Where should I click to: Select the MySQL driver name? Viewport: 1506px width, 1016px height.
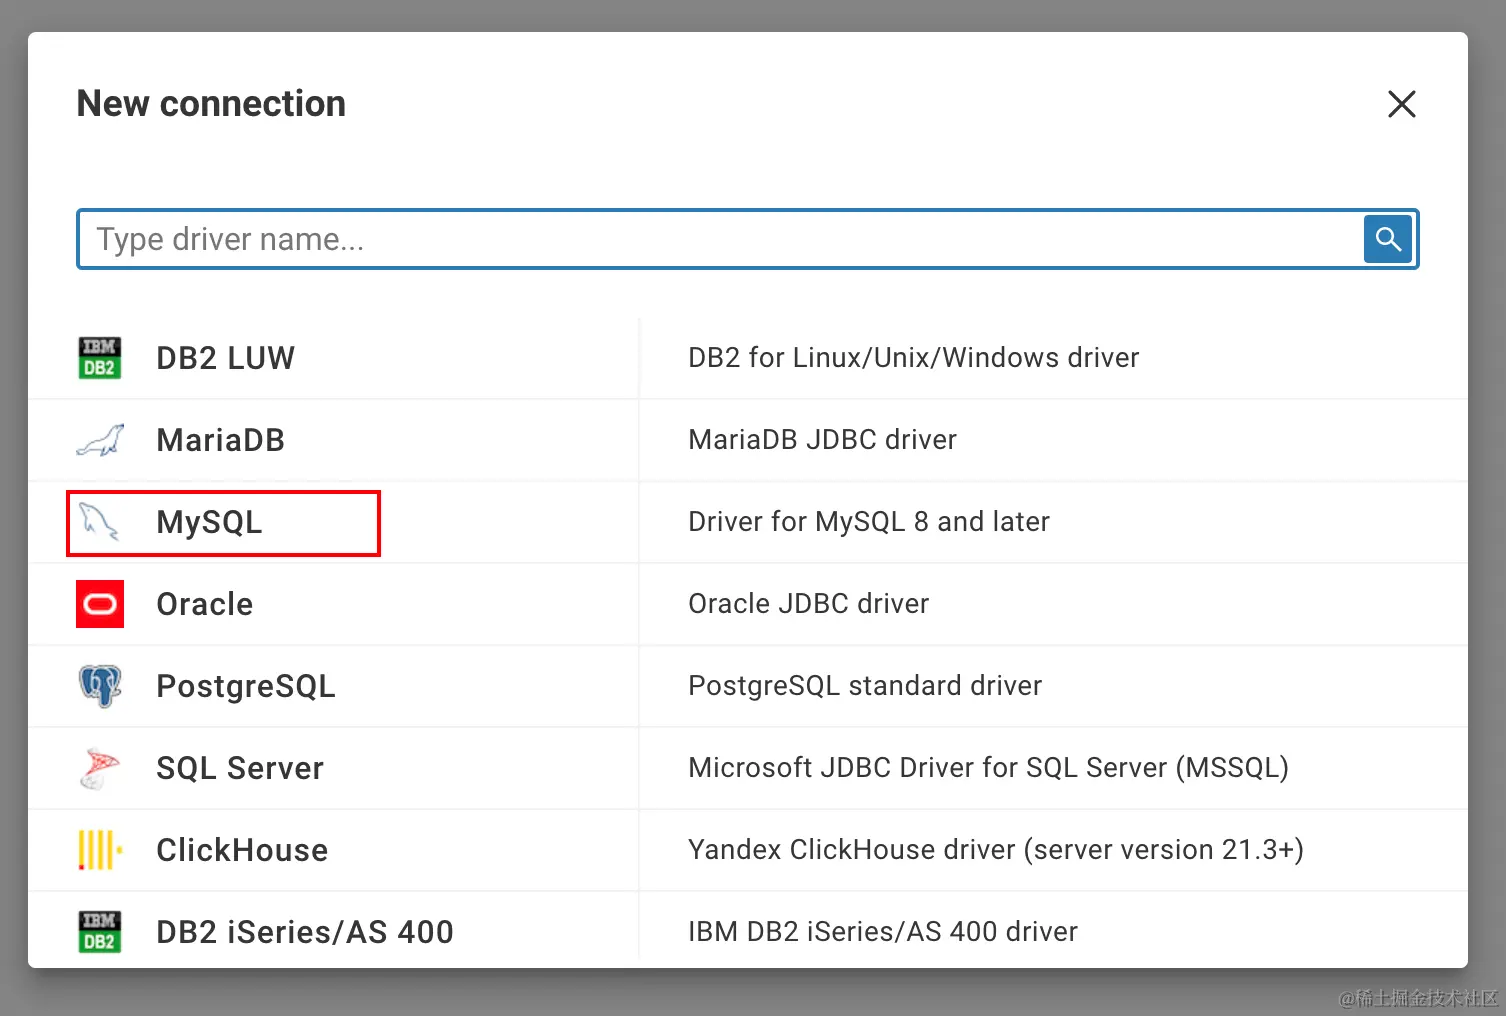click(209, 522)
